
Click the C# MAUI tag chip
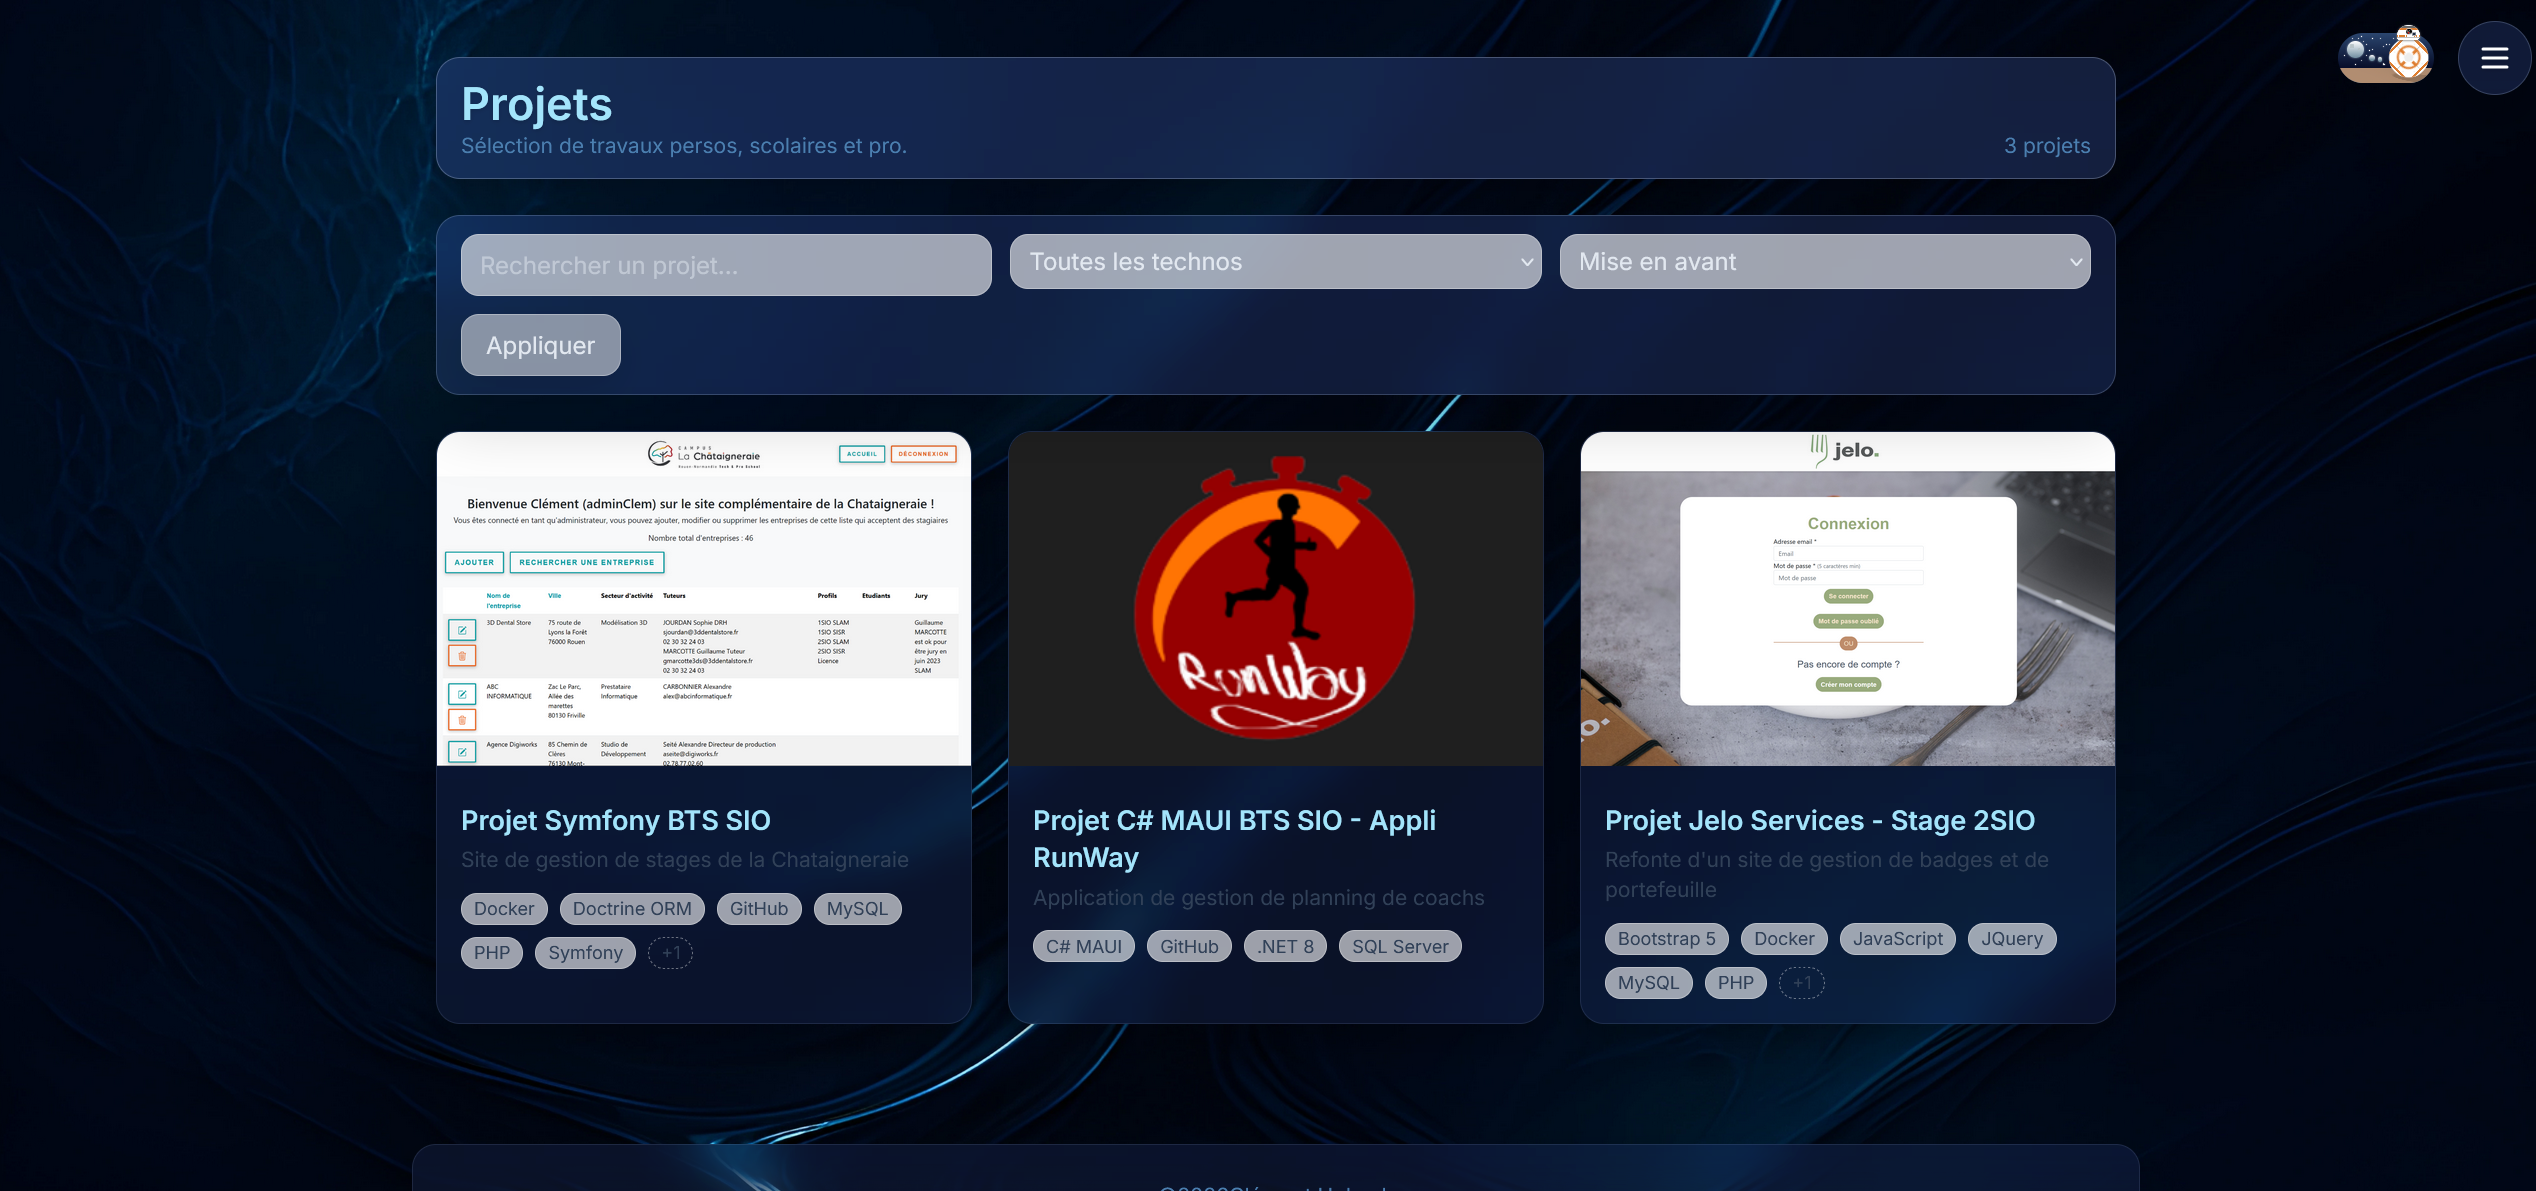(1083, 947)
